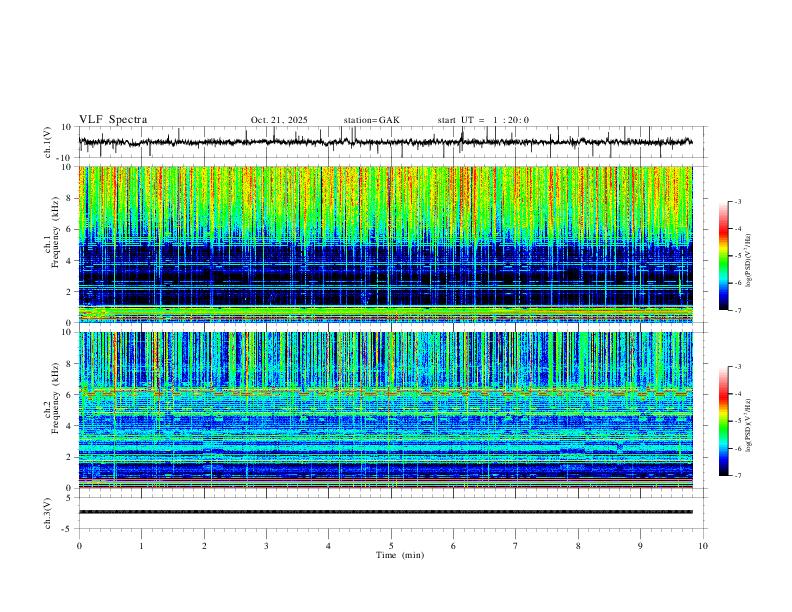
Task: Click time axis tick label "1"
Action: tap(141, 546)
